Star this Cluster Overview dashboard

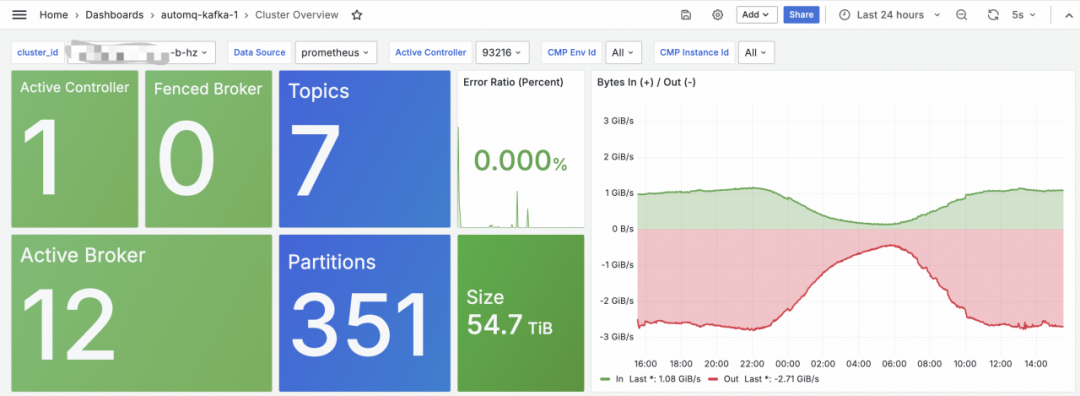click(x=357, y=15)
